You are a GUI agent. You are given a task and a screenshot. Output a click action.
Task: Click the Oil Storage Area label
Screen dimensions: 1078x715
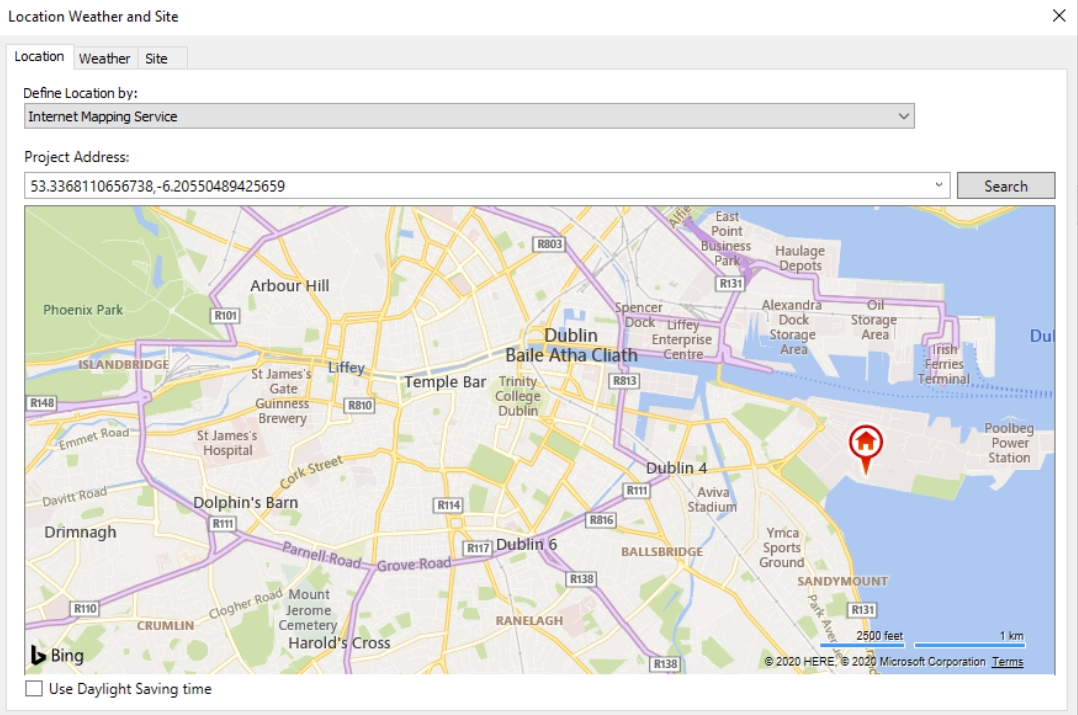coord(874,320)
